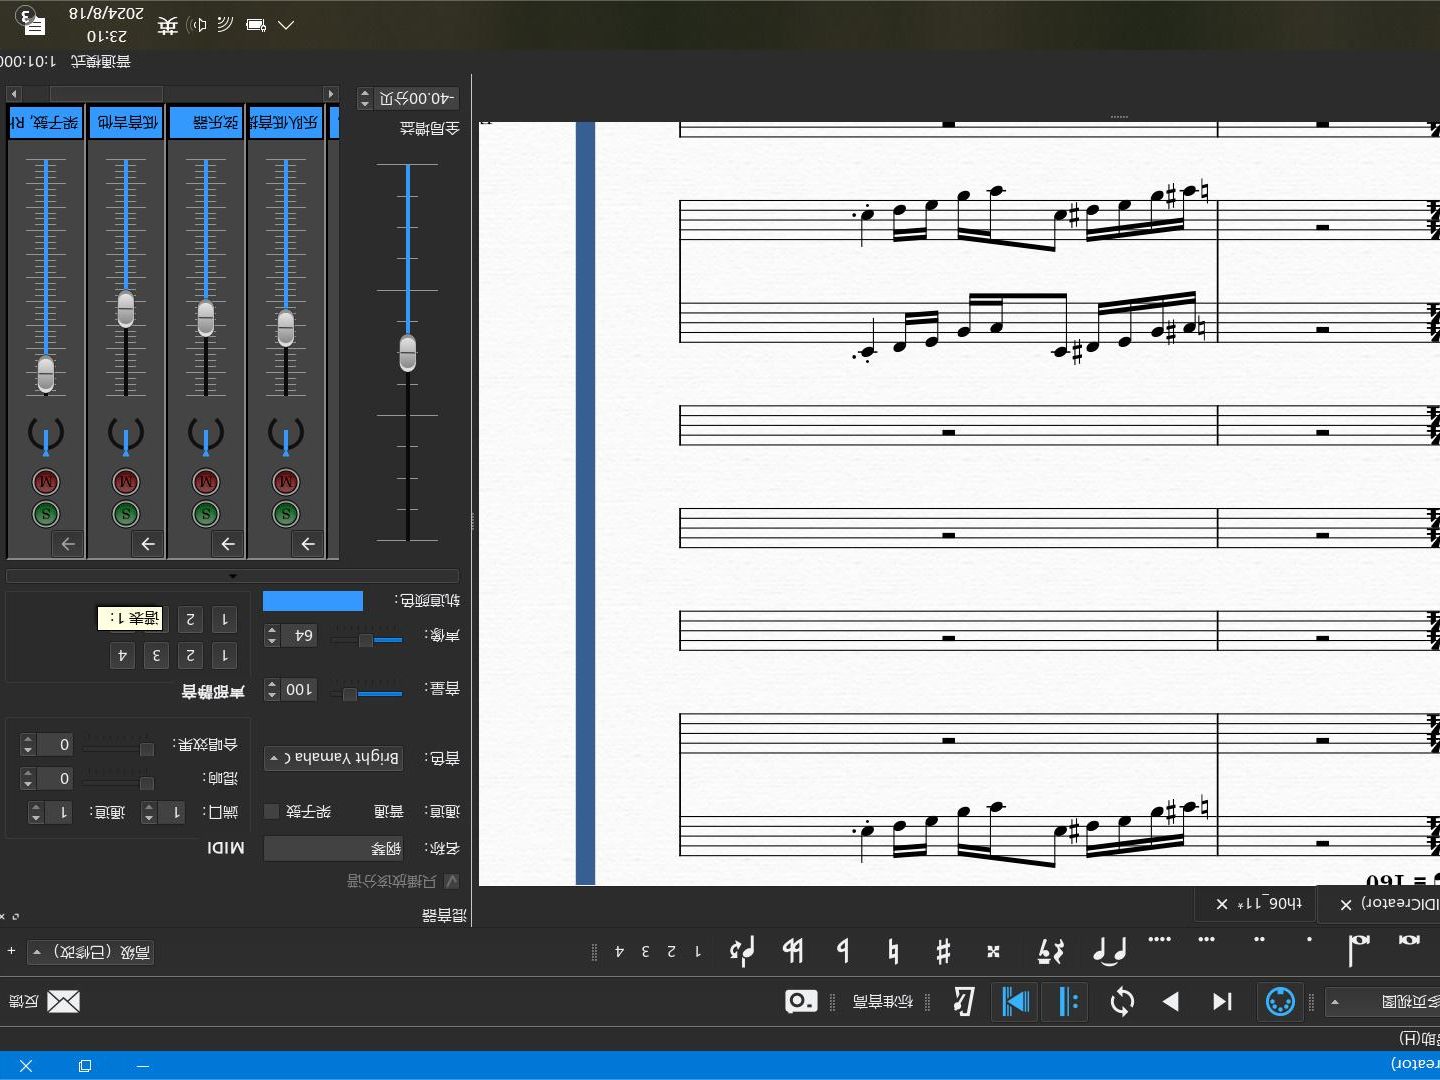
Task: Open the 帮助(H) help menu
Action: 1419,1038
